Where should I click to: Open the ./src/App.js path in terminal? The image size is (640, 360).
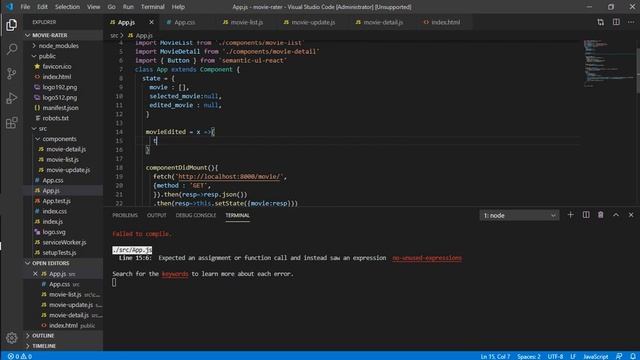click(x=132, y=250)
